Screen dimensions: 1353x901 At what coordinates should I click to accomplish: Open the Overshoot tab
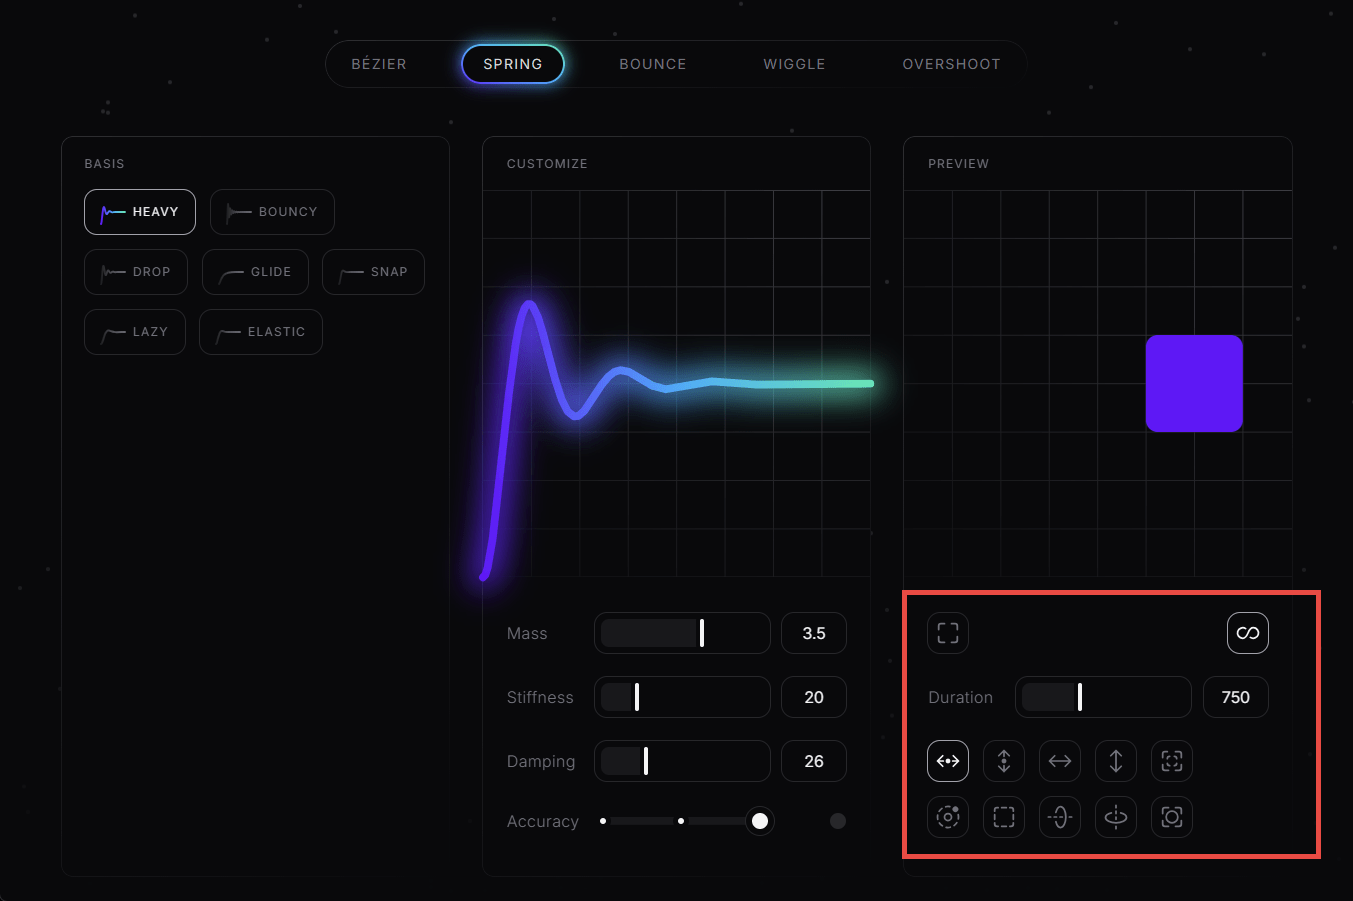tap(951, 64)
